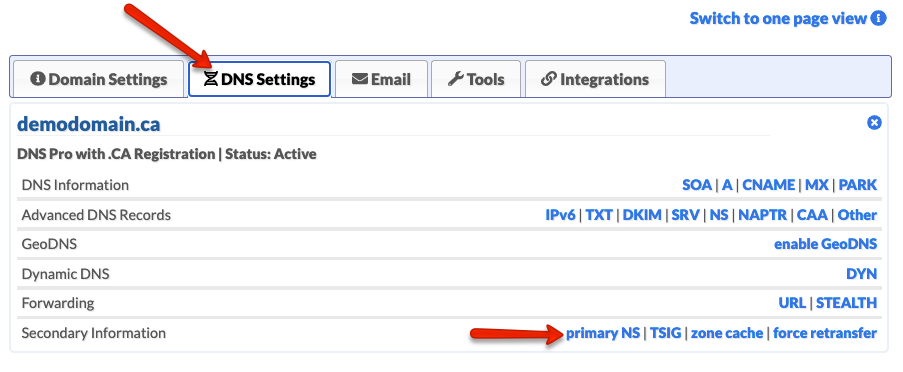Open the SOA record link
The width and height of the screenshot is (903, 372).
pyautogui.click(x=697, y=185)
